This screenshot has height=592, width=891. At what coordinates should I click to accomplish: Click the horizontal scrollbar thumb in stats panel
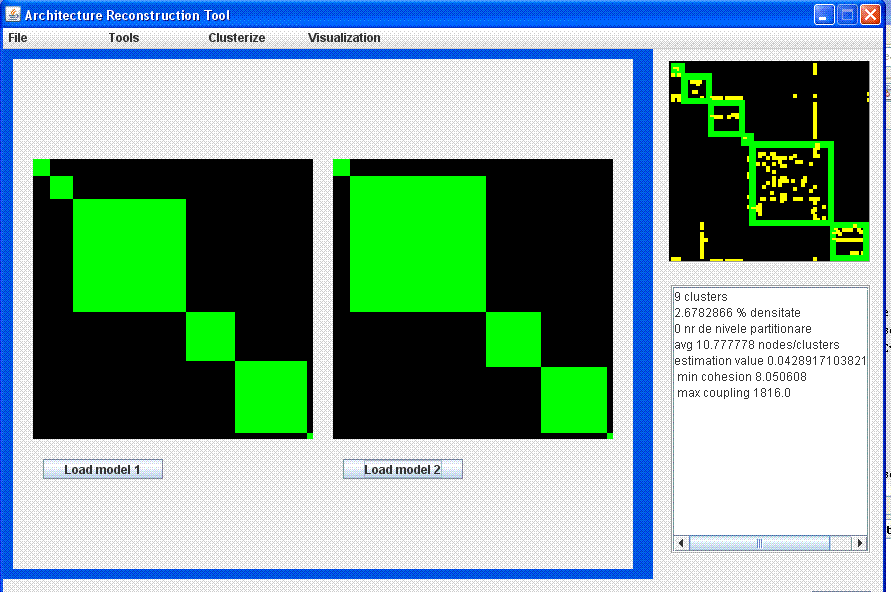[759, 543]
